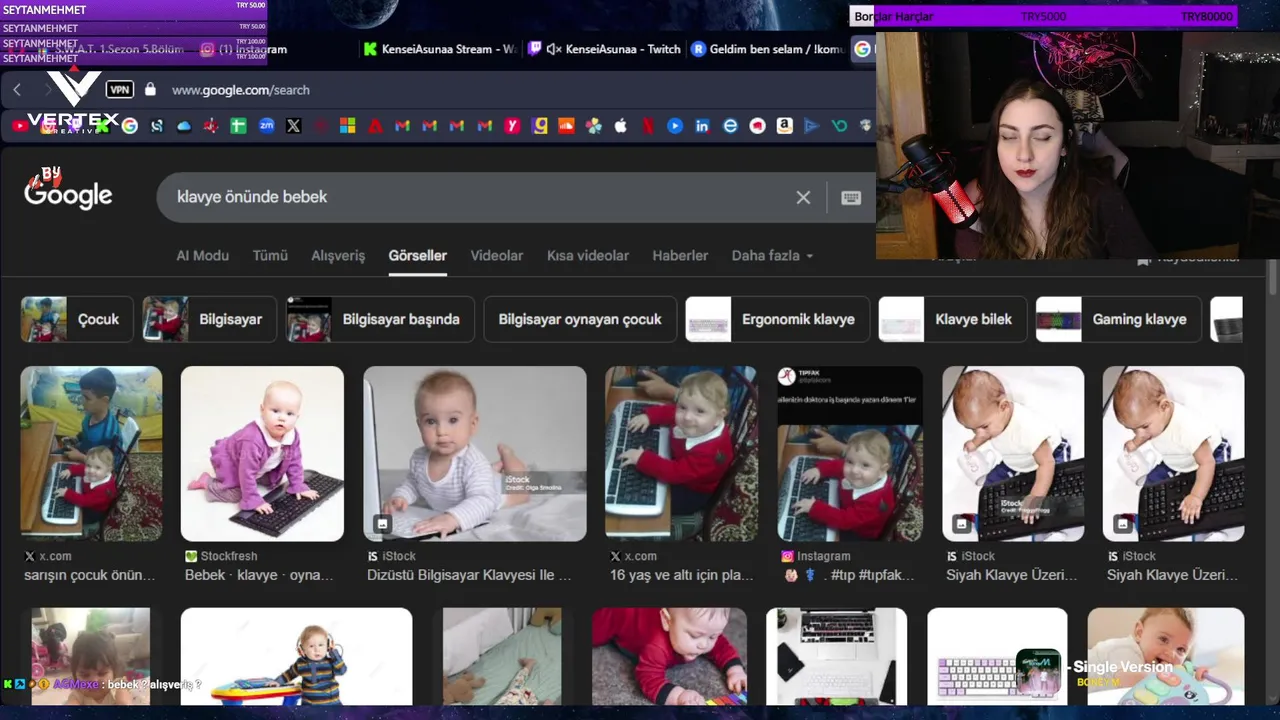
Task: Open the Apple bookmark icon
Action: pyautogui.click(x=620, y=126)
